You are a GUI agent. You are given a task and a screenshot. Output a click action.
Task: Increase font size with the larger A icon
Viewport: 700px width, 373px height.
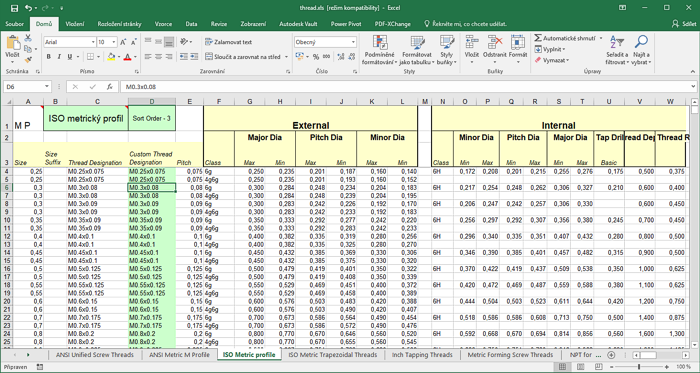(x=124, y=42)
